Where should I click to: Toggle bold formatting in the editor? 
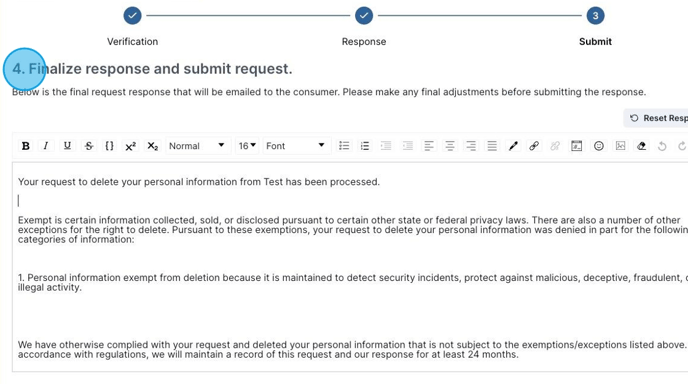(x=25, y=146)
